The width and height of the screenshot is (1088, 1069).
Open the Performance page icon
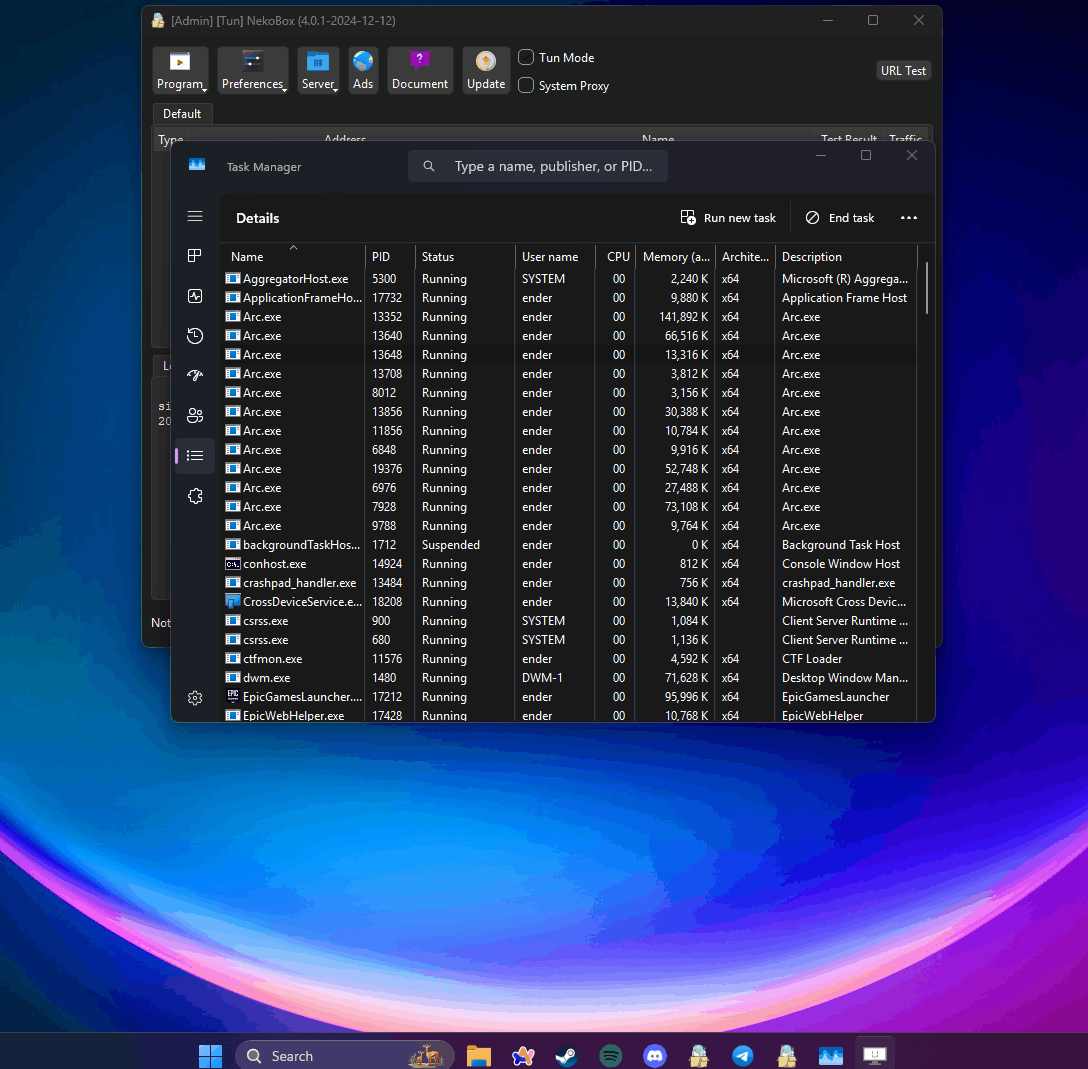click(195, 296)
